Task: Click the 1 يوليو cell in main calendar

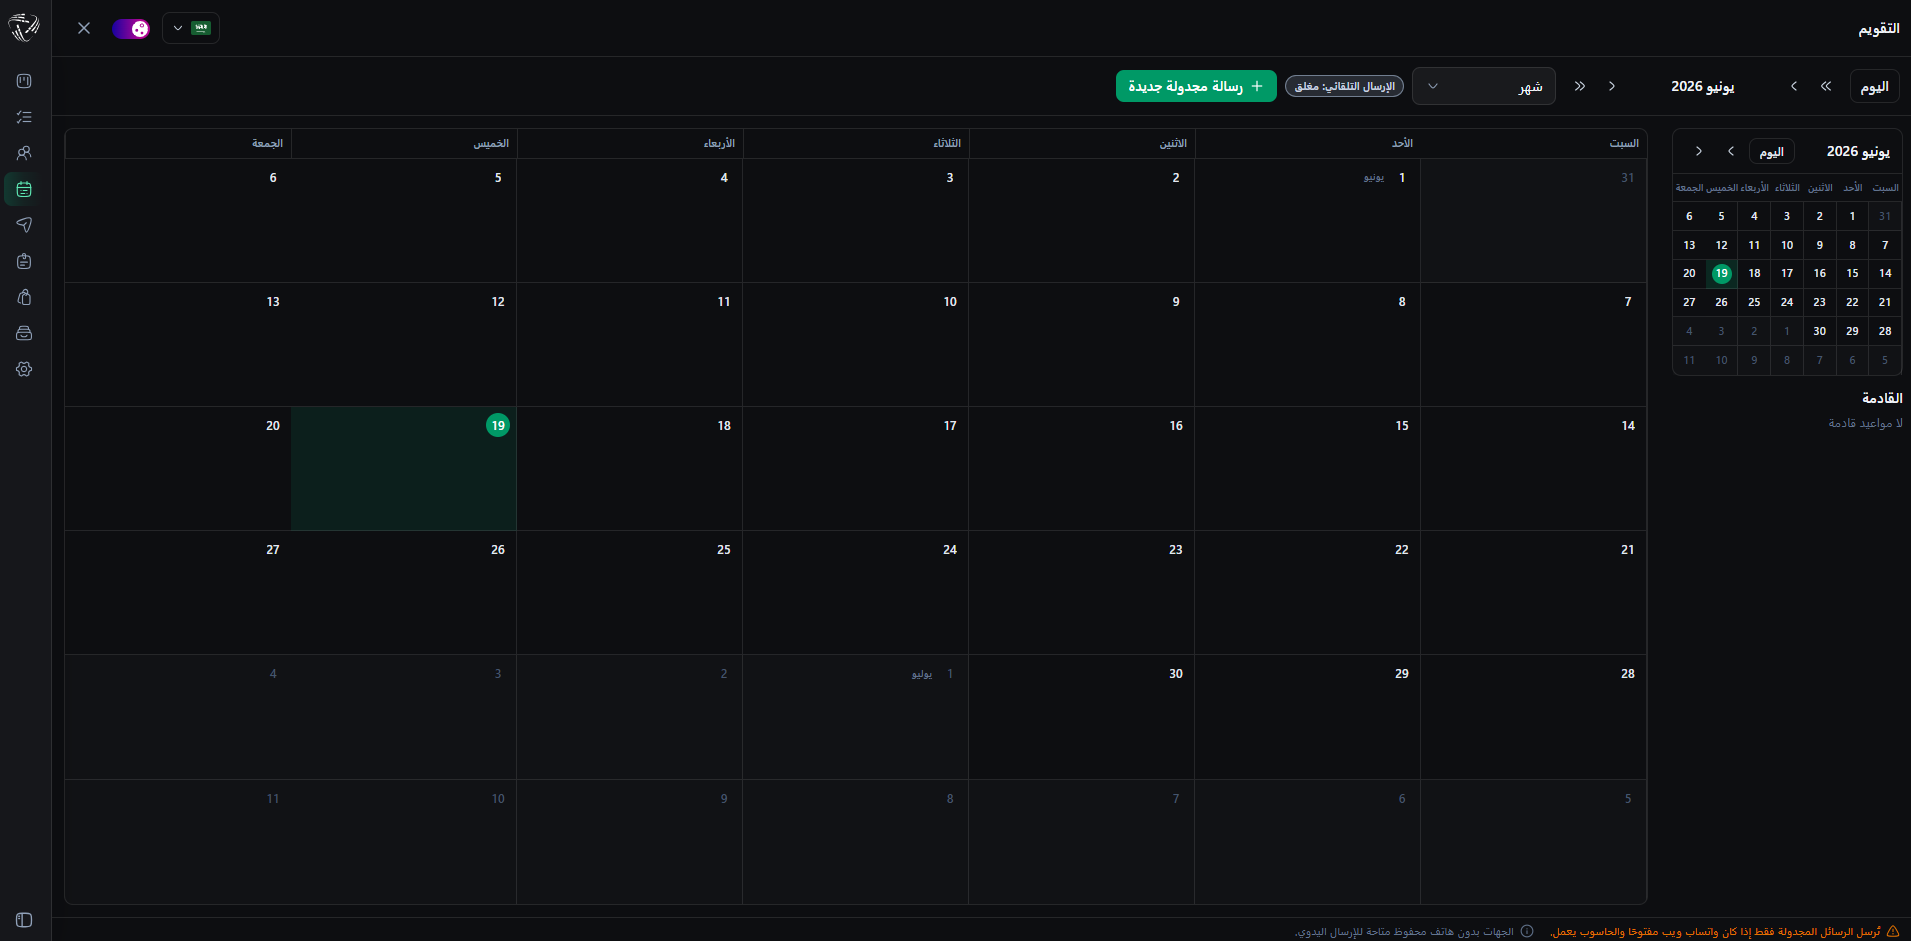Action: (856, 717)
